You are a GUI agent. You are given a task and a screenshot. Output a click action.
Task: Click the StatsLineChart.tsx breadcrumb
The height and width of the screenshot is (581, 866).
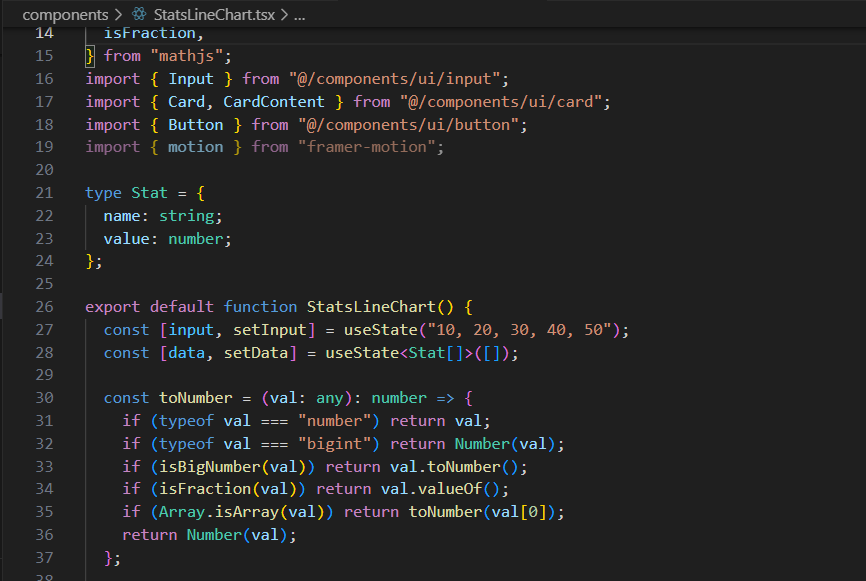click(214, 15)
